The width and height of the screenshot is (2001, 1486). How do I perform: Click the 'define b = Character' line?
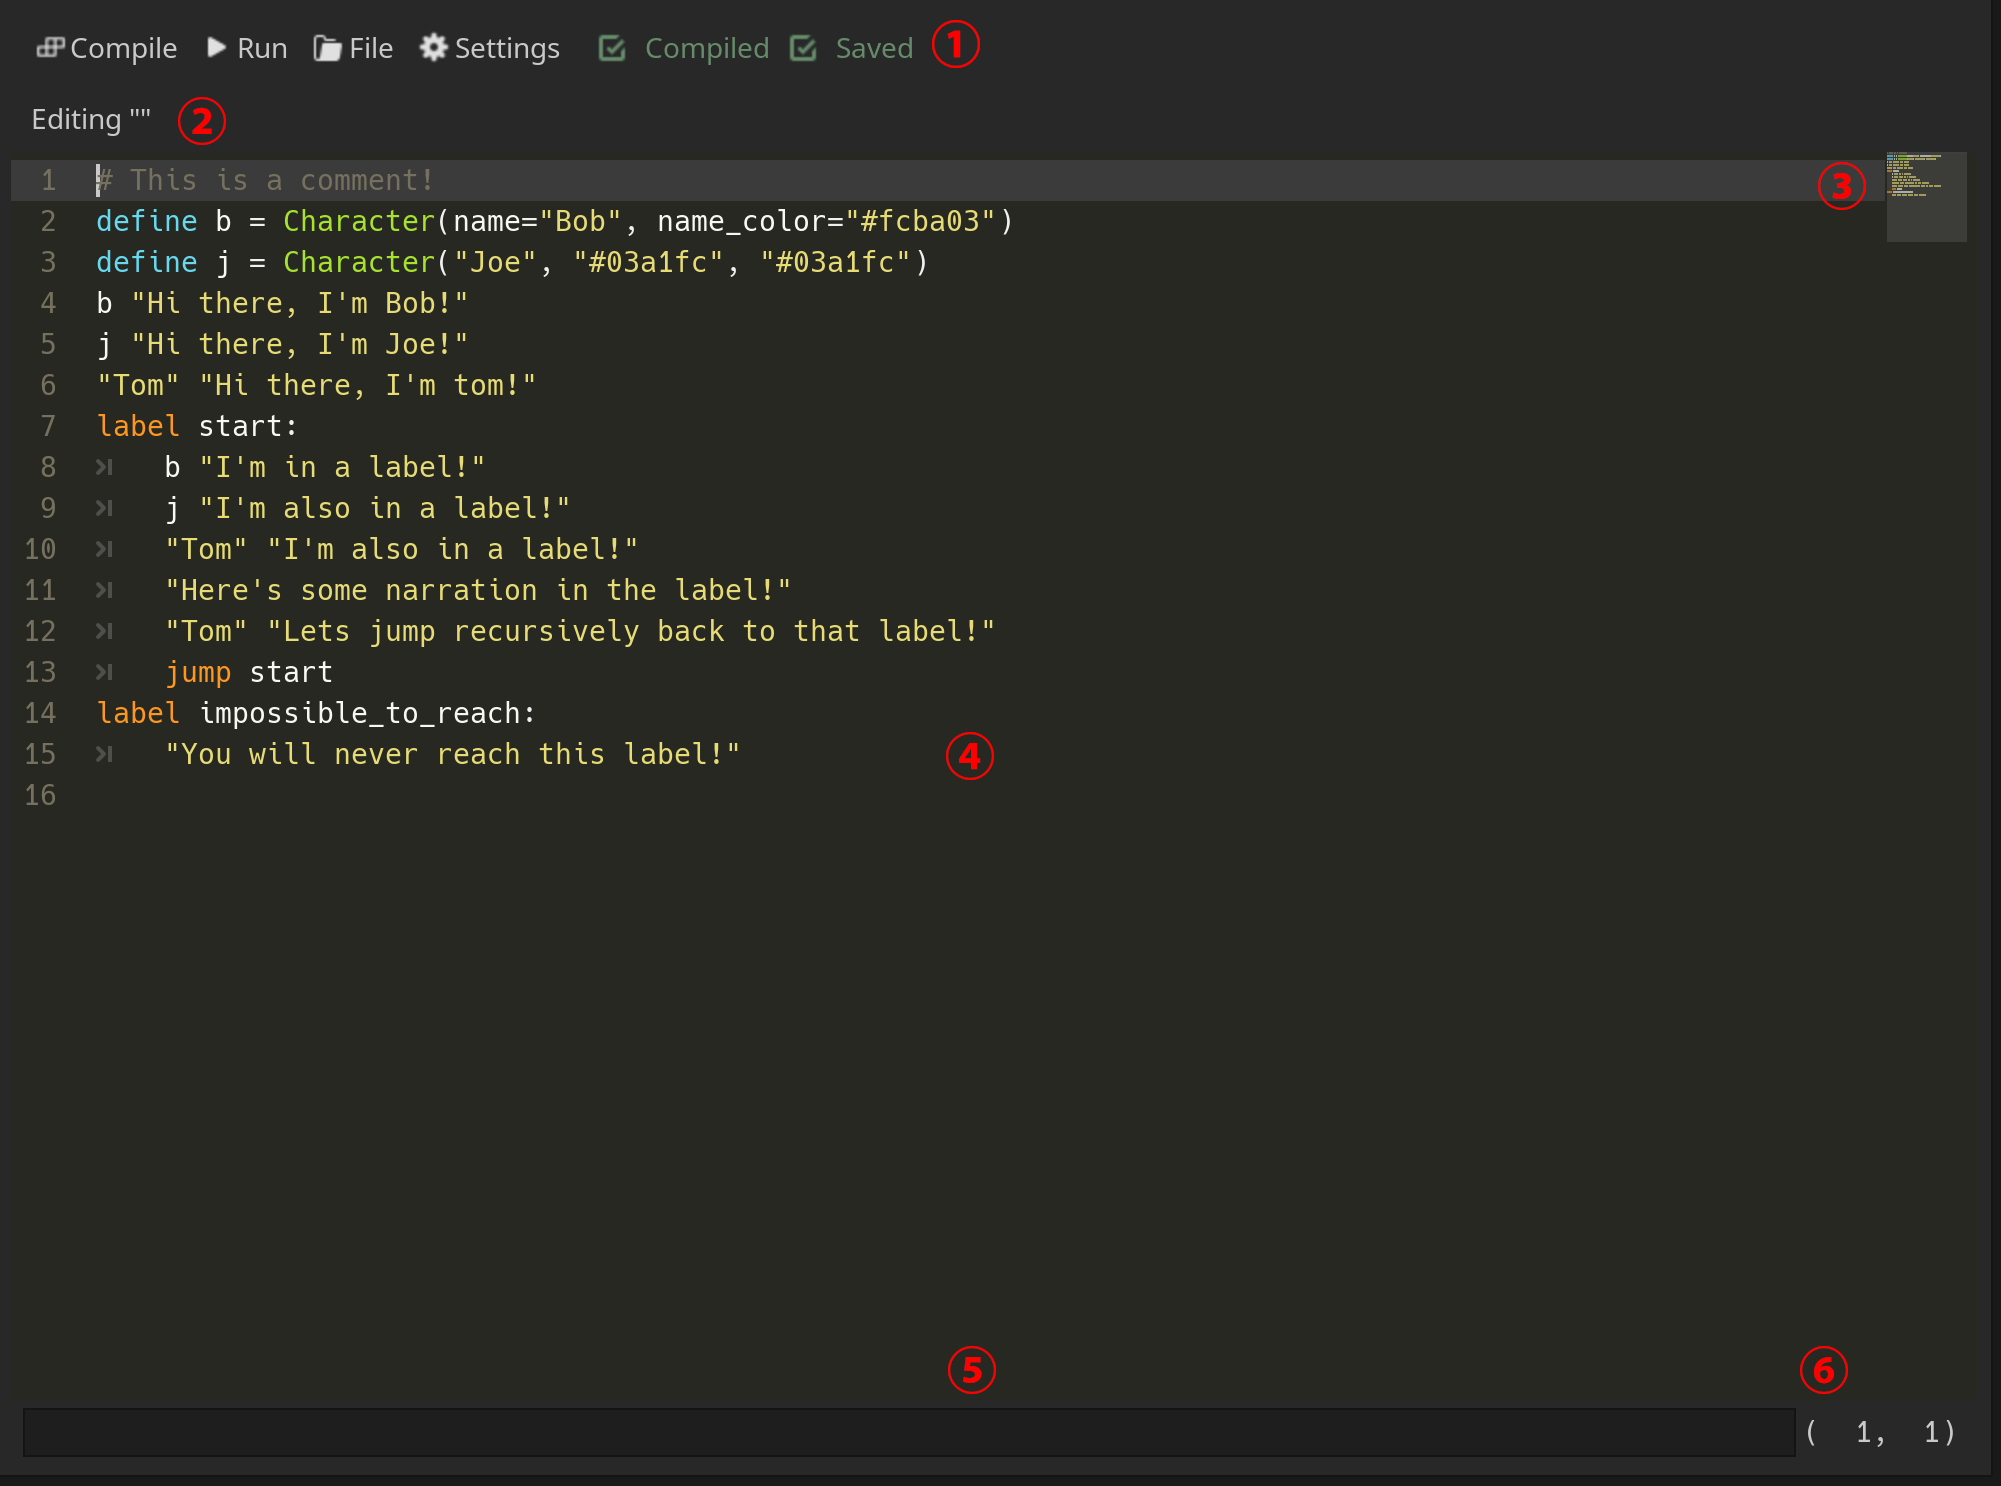(555, 221)
